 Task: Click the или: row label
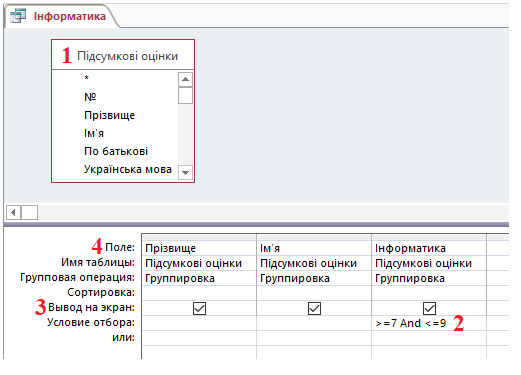(x=123, y=337)
